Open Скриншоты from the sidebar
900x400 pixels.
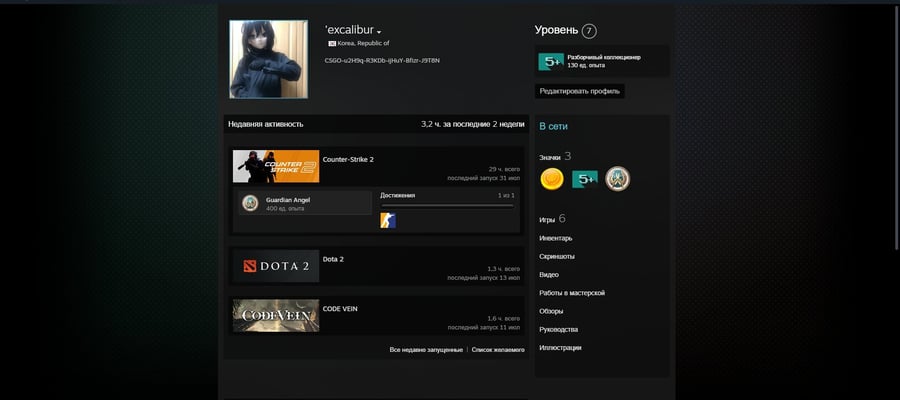[557, 257]
